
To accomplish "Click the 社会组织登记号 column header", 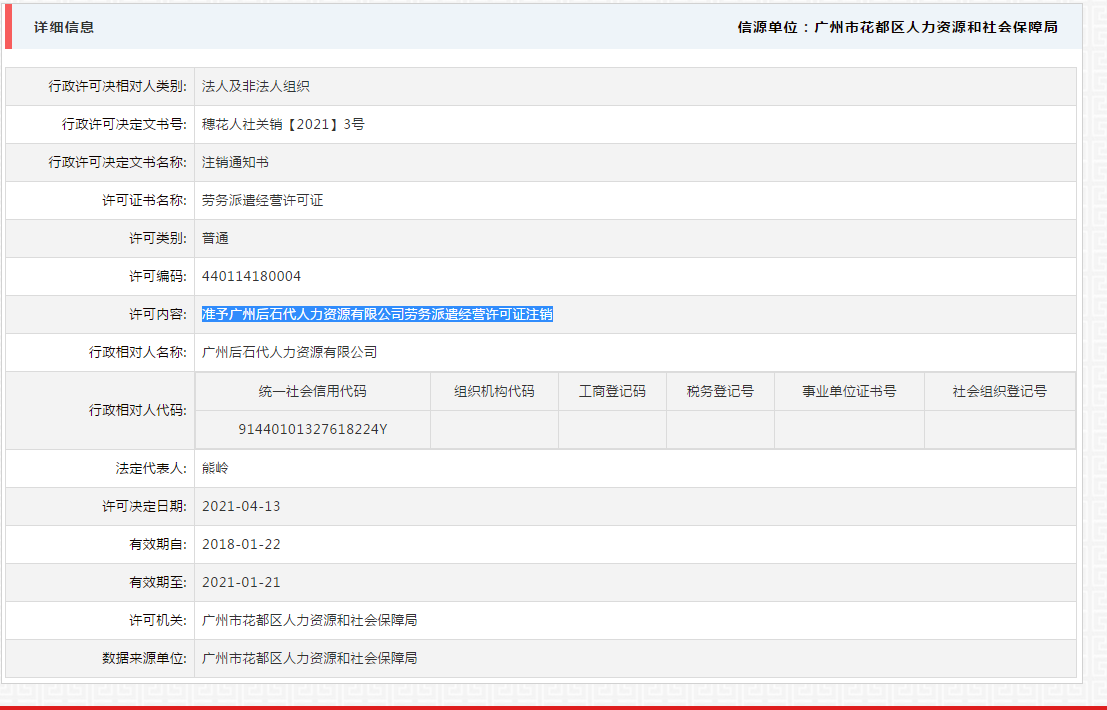I will click(x=1000, y=392).
